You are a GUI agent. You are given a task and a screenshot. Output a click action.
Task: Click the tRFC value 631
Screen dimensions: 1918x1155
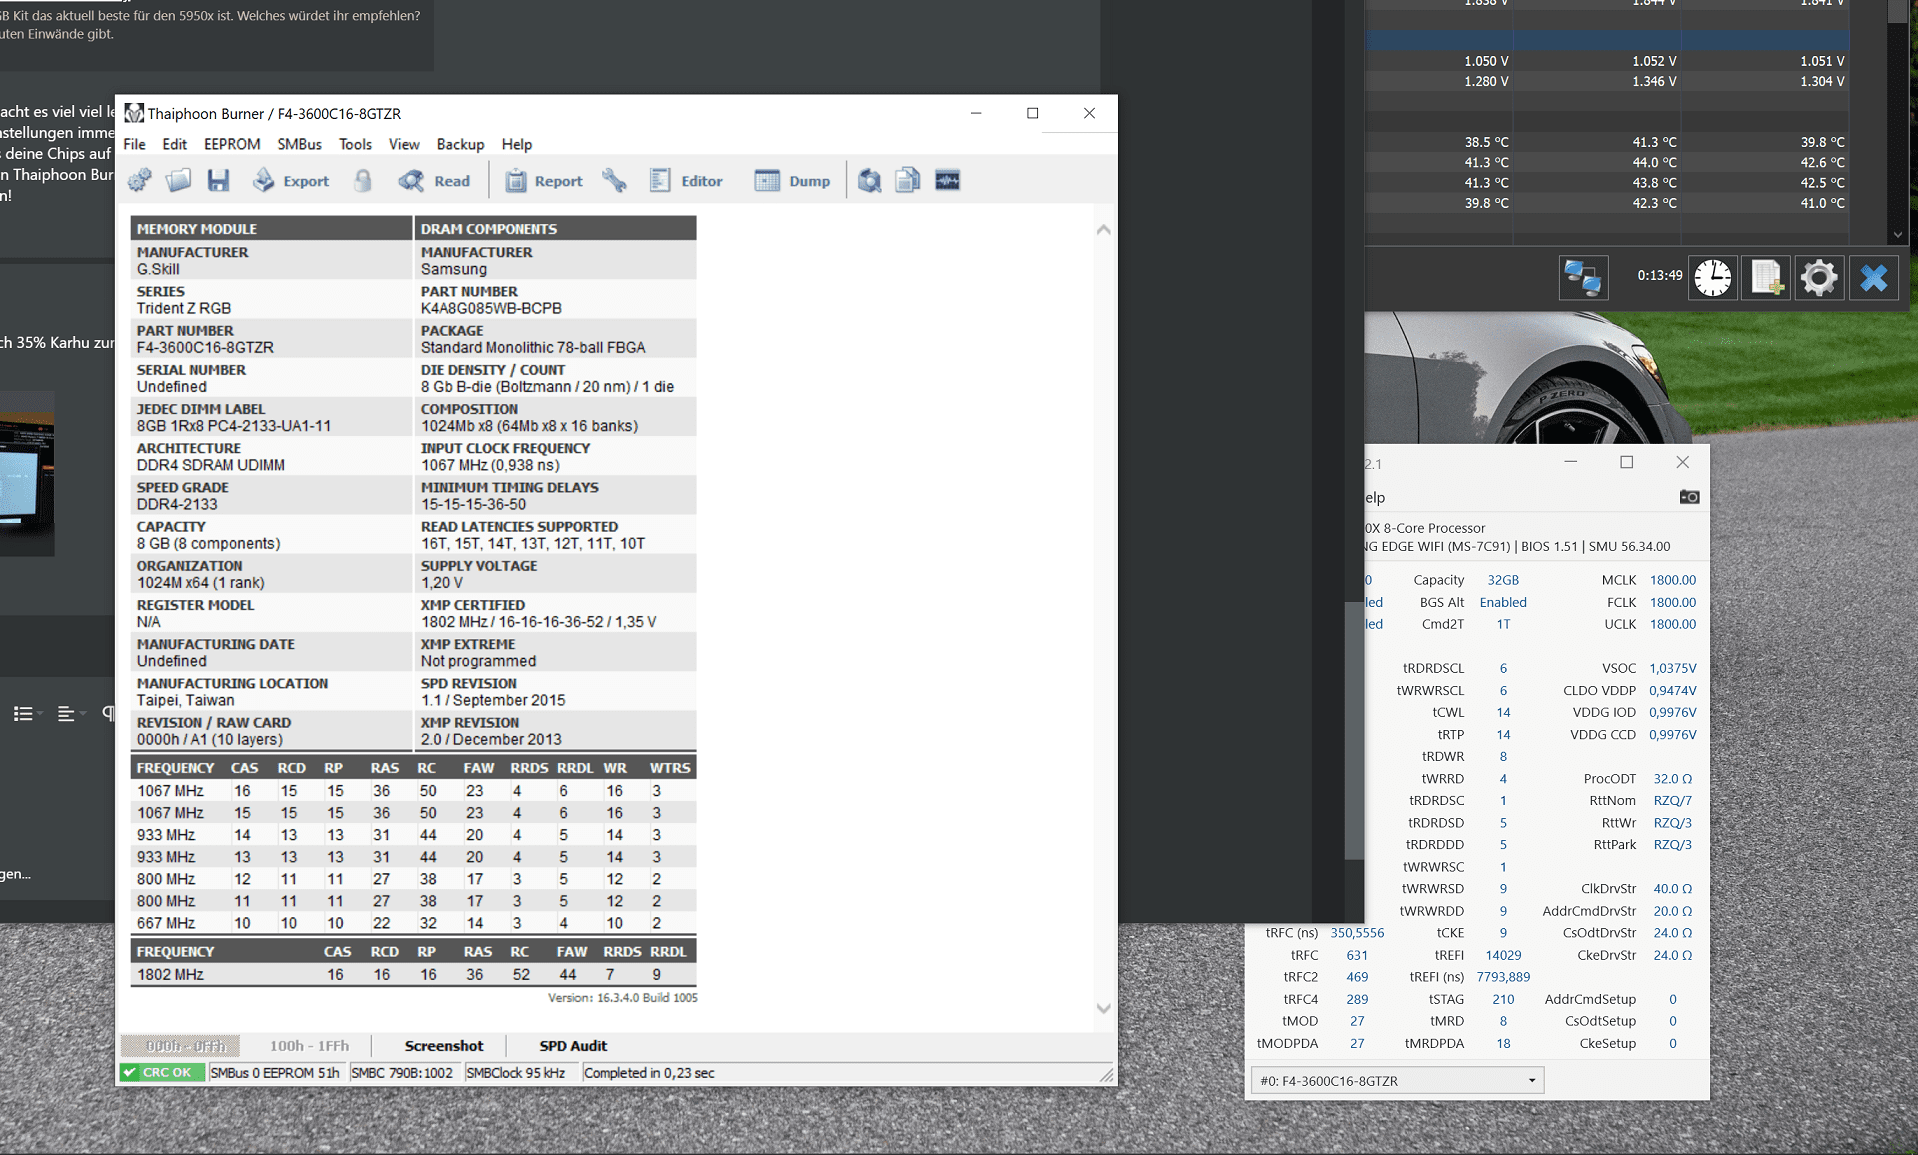tap(1357, 955)
